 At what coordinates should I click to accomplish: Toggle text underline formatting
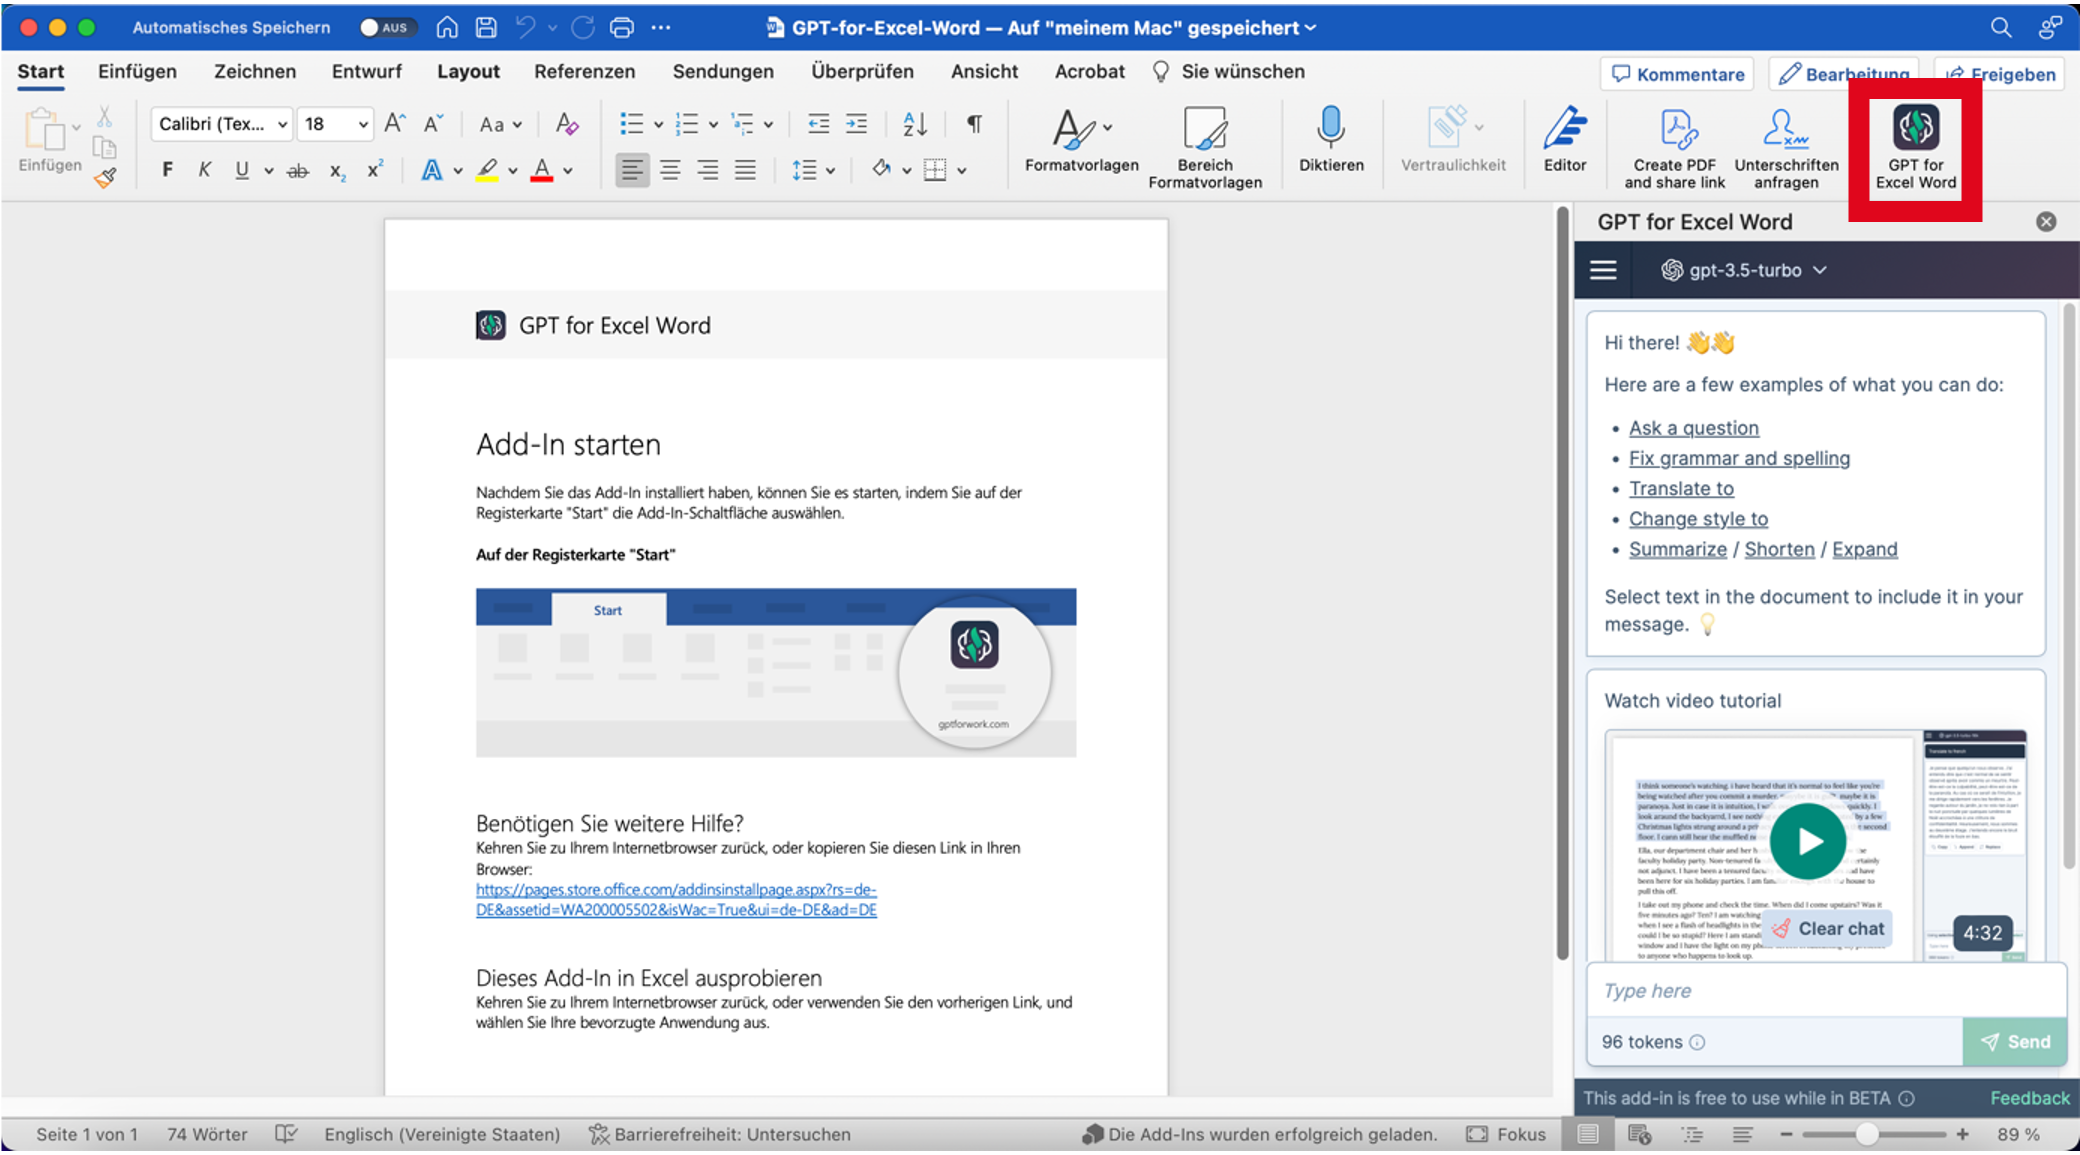(x=240, y=169)
